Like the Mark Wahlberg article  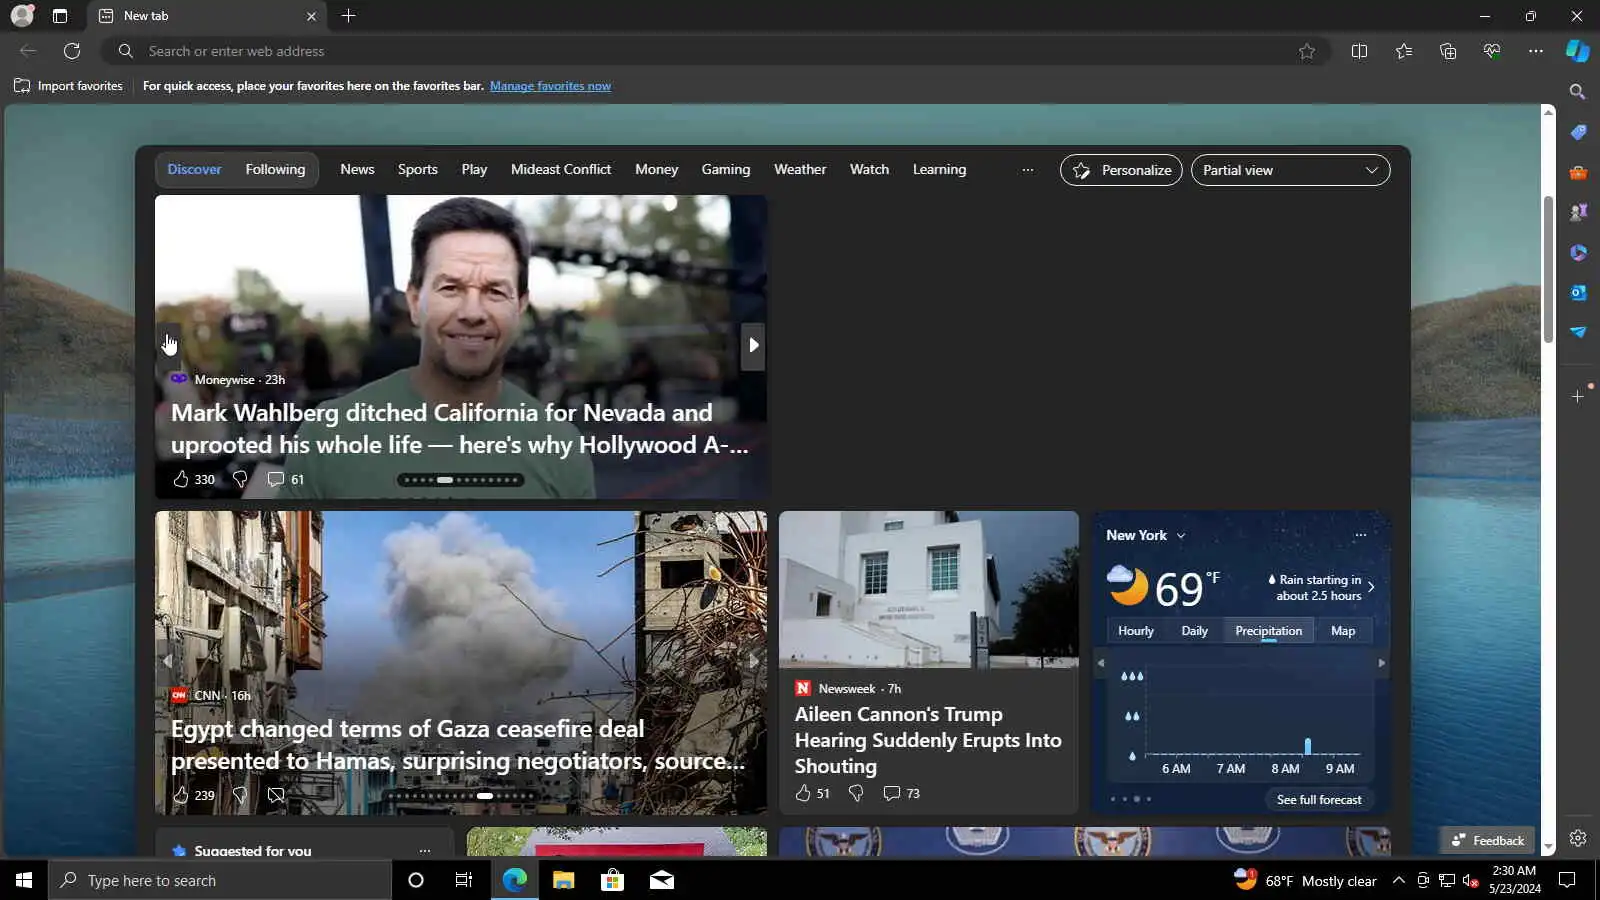[x=181, y=479]
